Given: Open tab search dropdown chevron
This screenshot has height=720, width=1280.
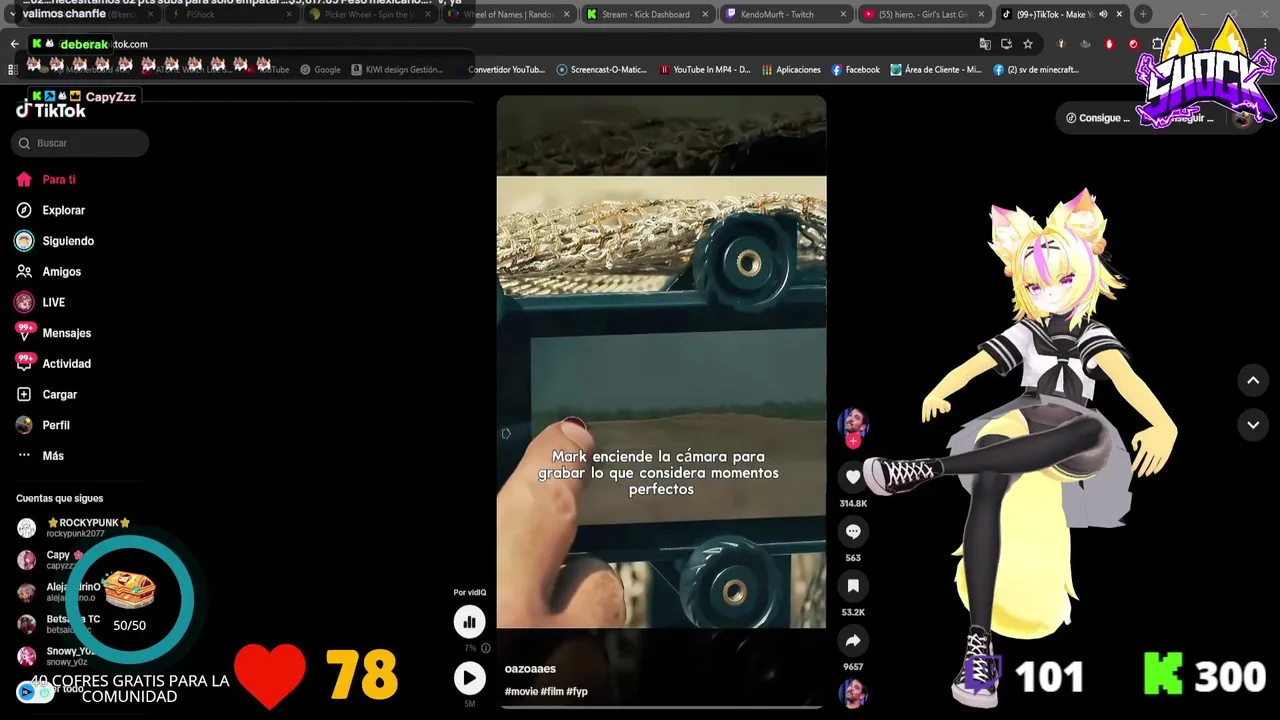Looking at the screenshot, I should (x=13, y=15).
